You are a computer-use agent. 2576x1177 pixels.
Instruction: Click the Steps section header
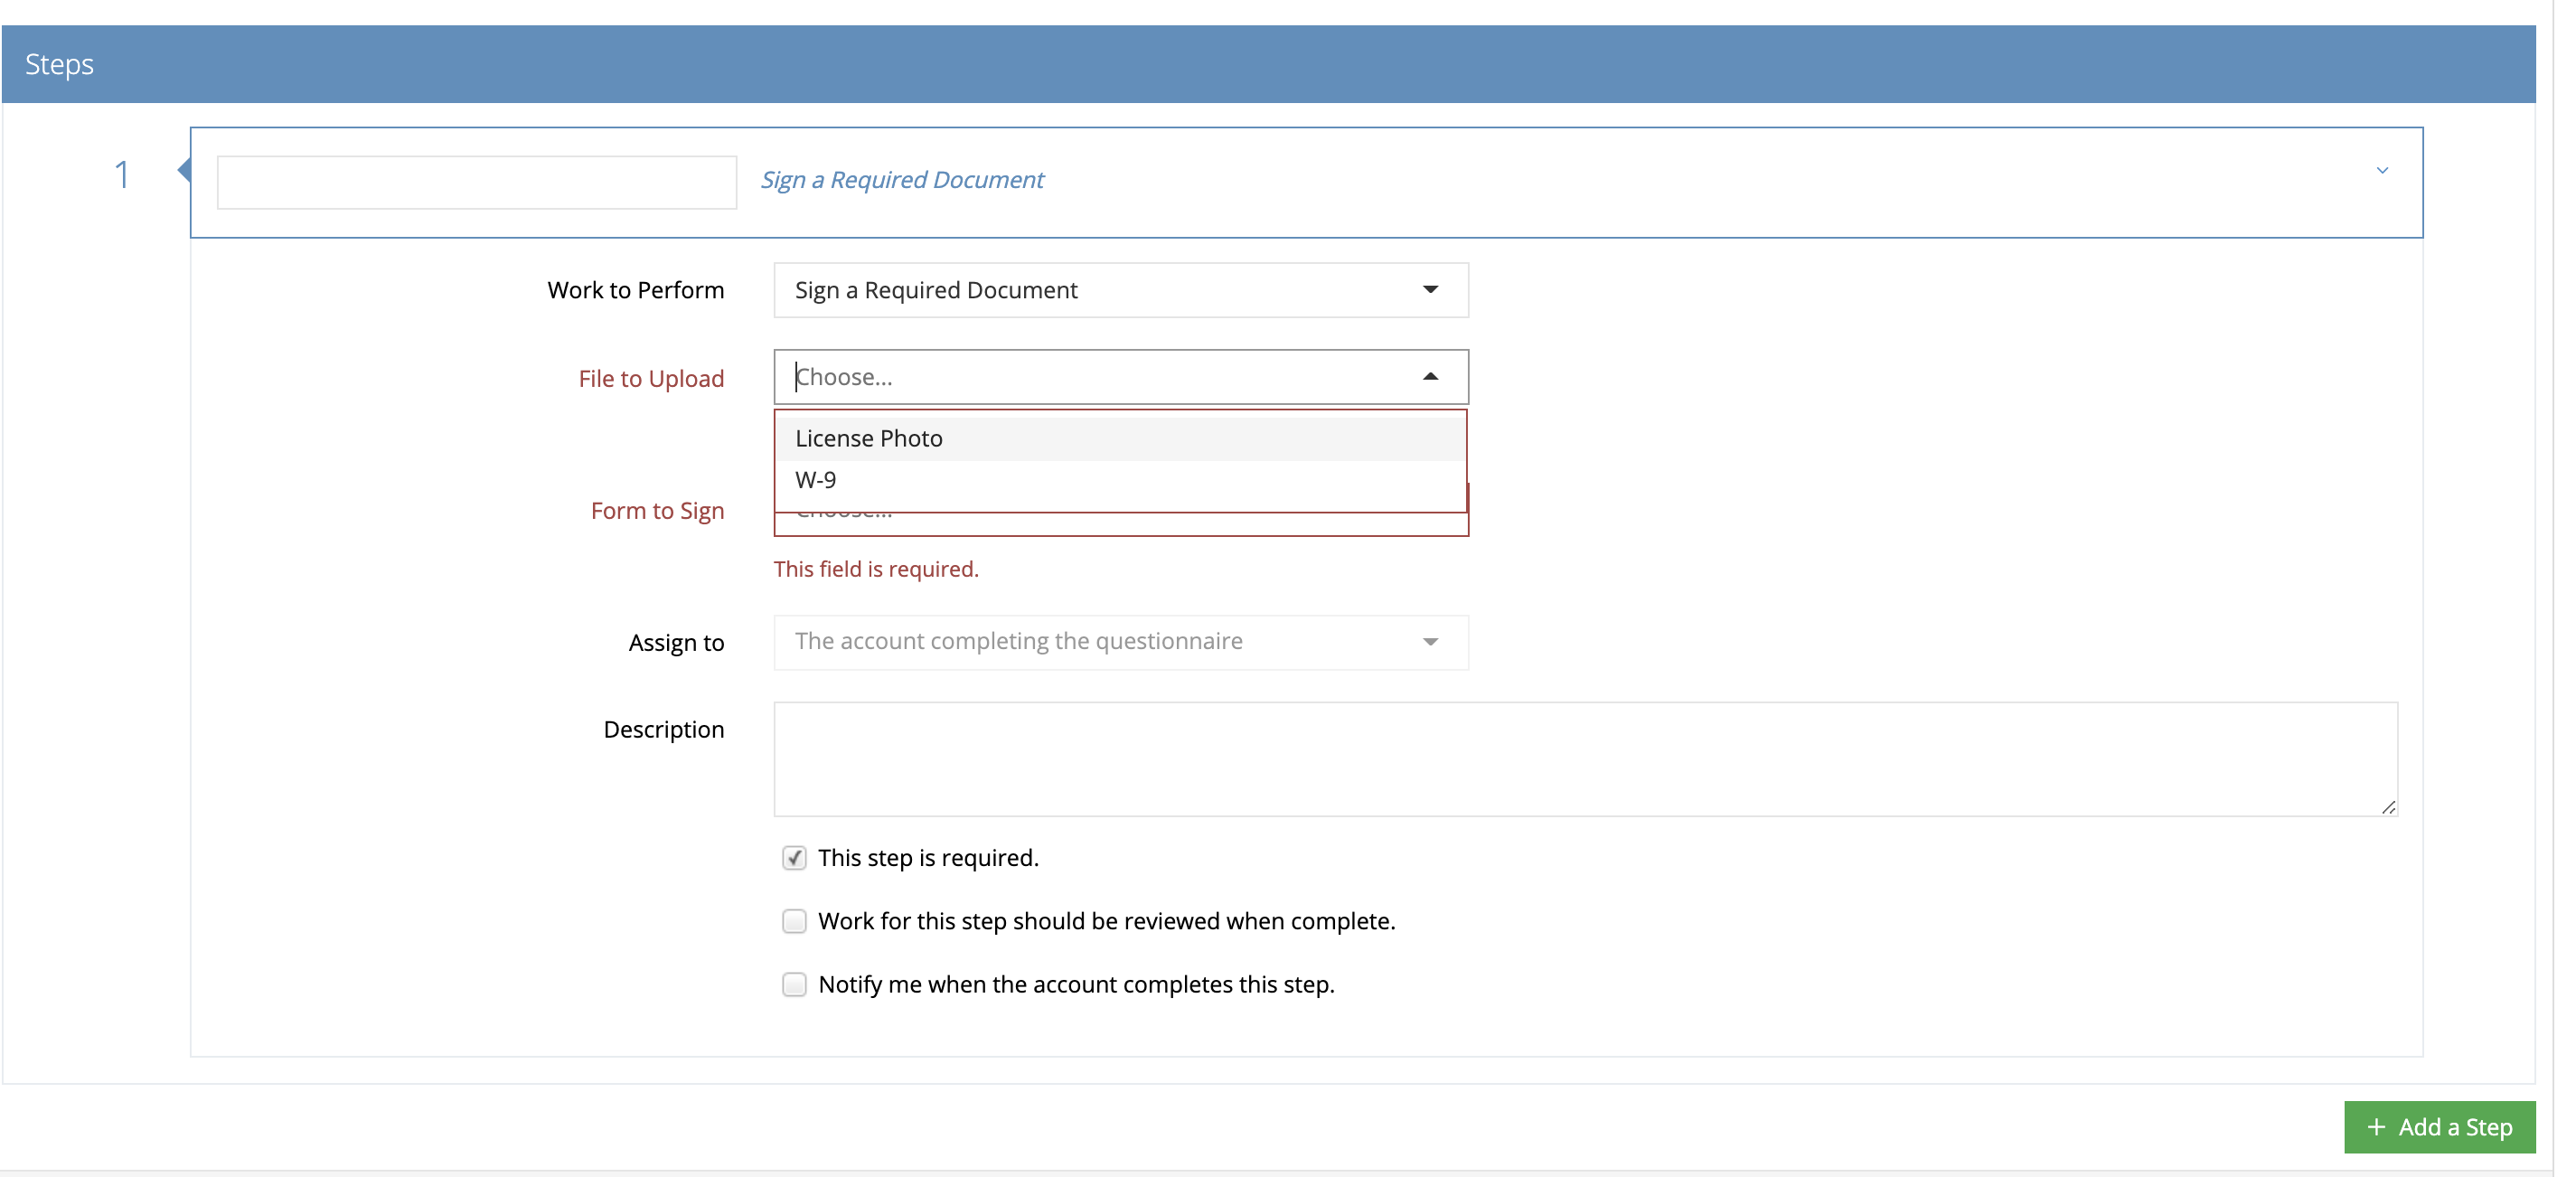point(60,64)
